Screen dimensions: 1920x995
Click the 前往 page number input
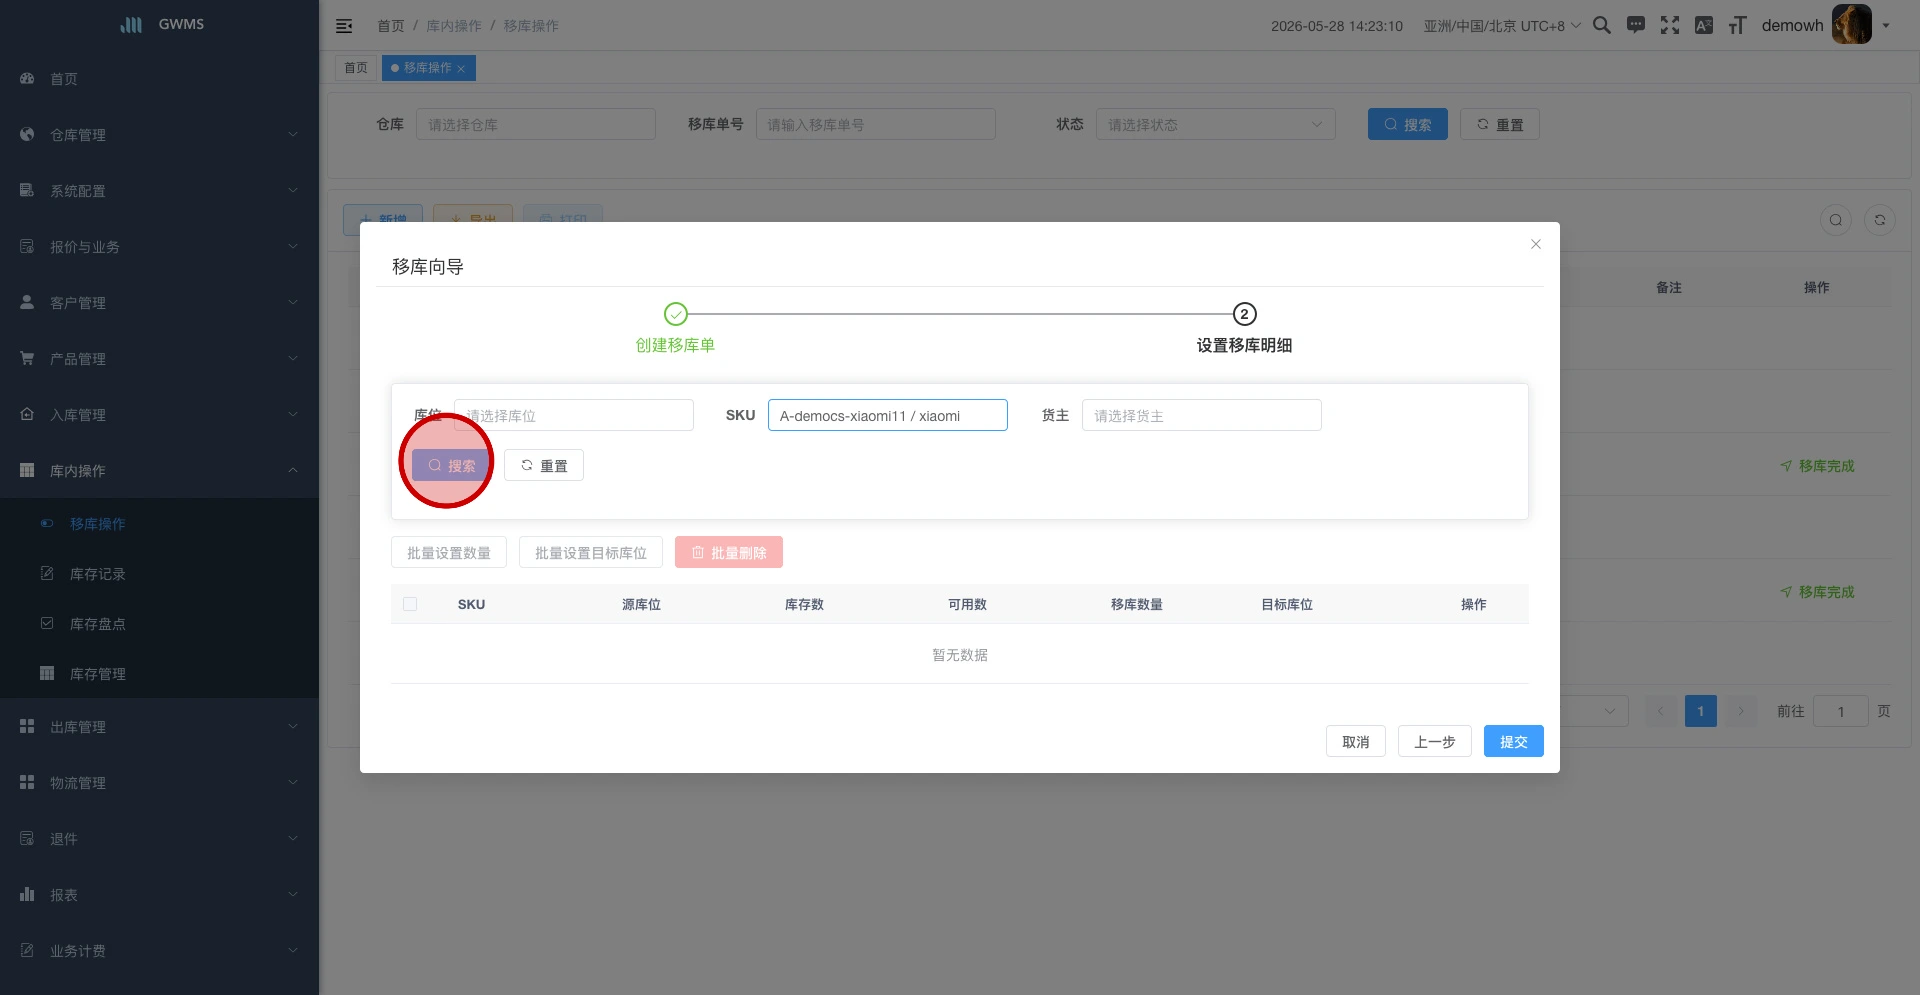[x=1841, y=711]
